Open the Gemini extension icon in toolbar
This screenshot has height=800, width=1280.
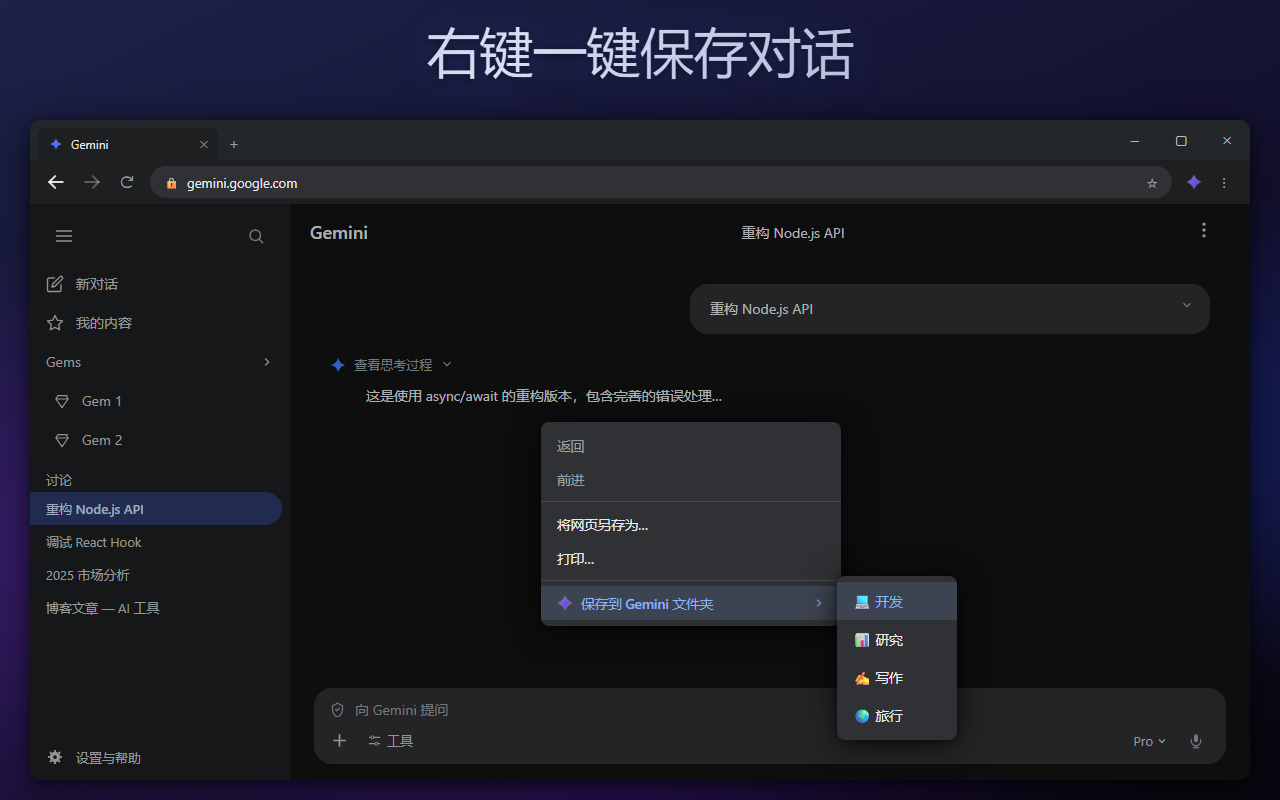coord(1193,182)
